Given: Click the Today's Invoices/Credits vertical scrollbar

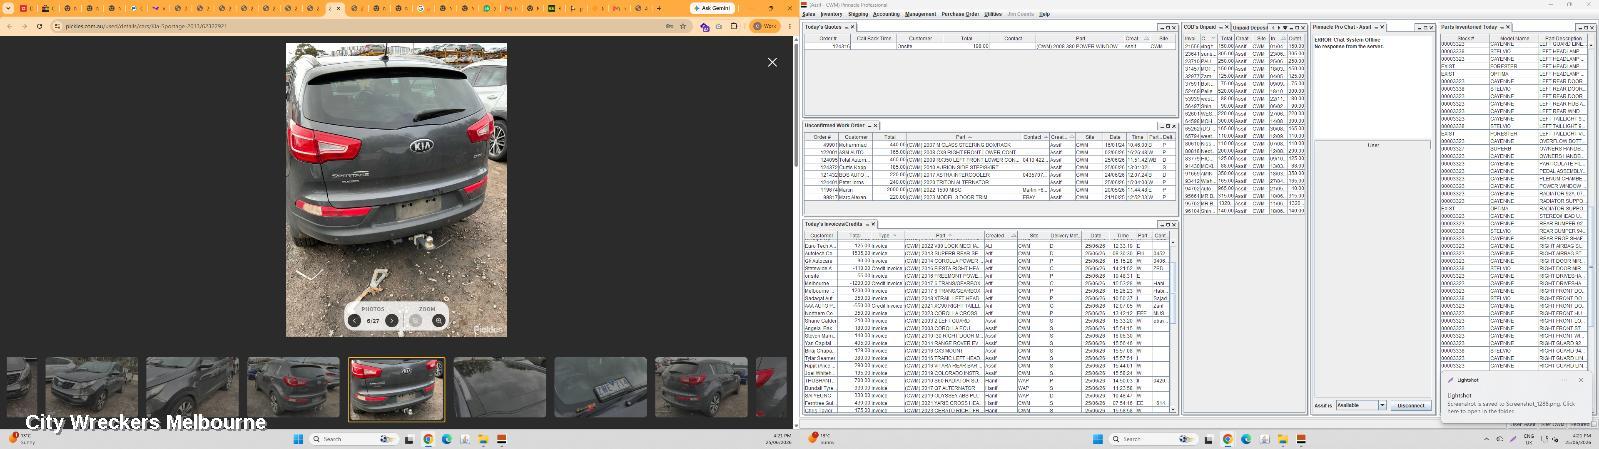Looking at the screenshot, I should [1173, 325].
